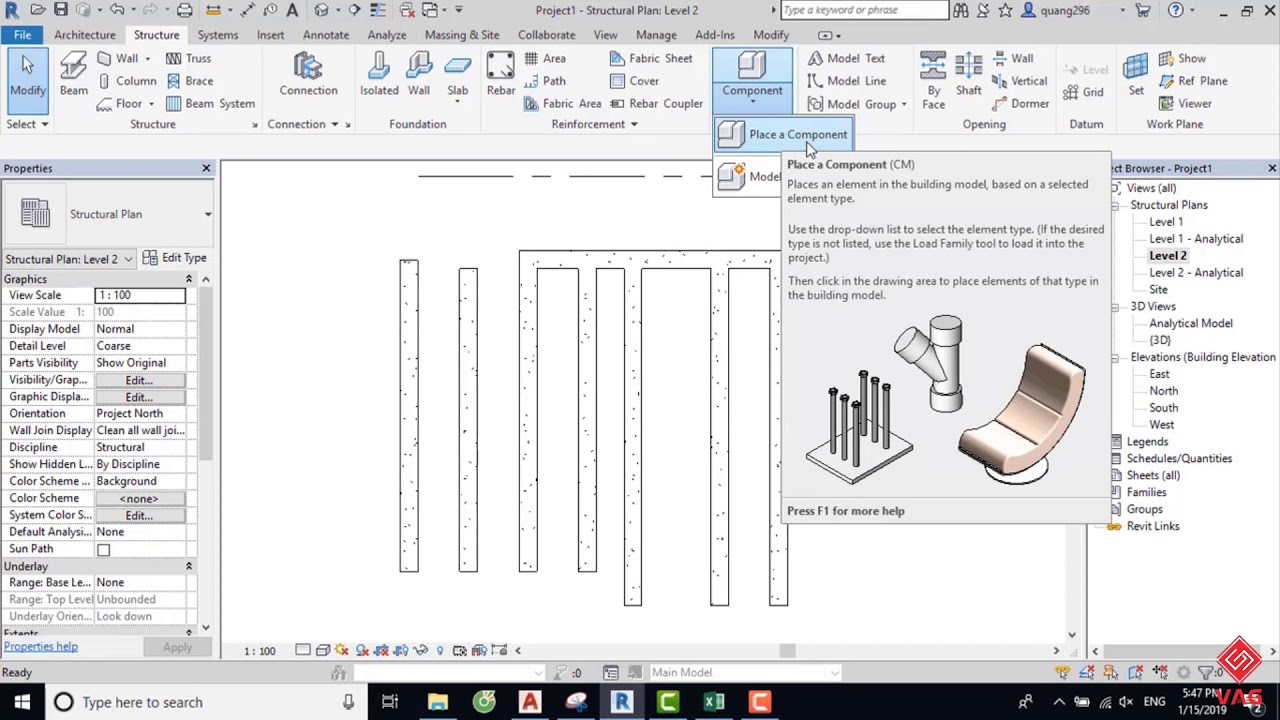Screen dimensions: 1280x720
Task: Select the Ref Plane tool
Action: coord(1193,81)
